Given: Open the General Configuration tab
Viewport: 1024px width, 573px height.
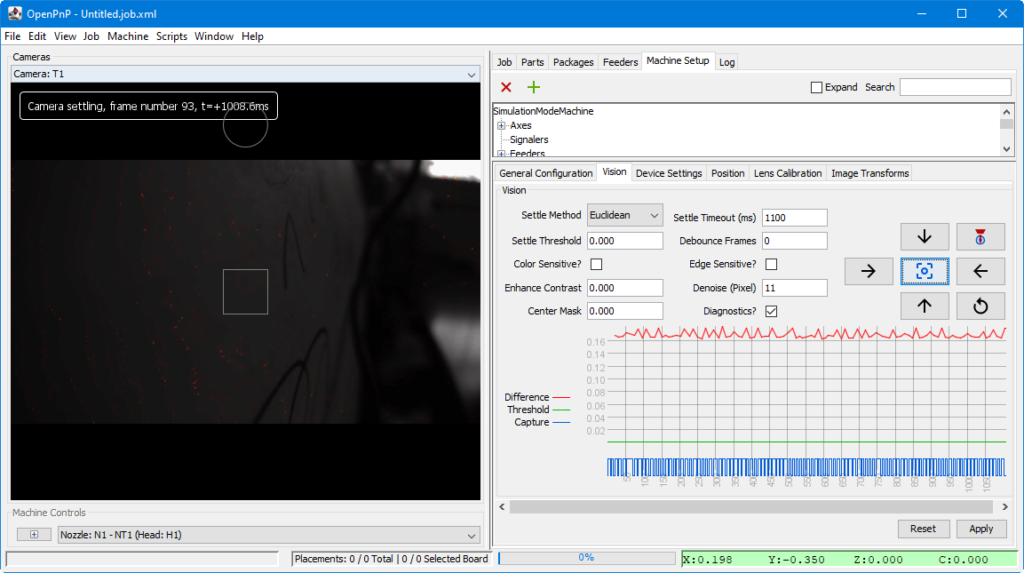Looking at the screenshot, I should [545, 173].
